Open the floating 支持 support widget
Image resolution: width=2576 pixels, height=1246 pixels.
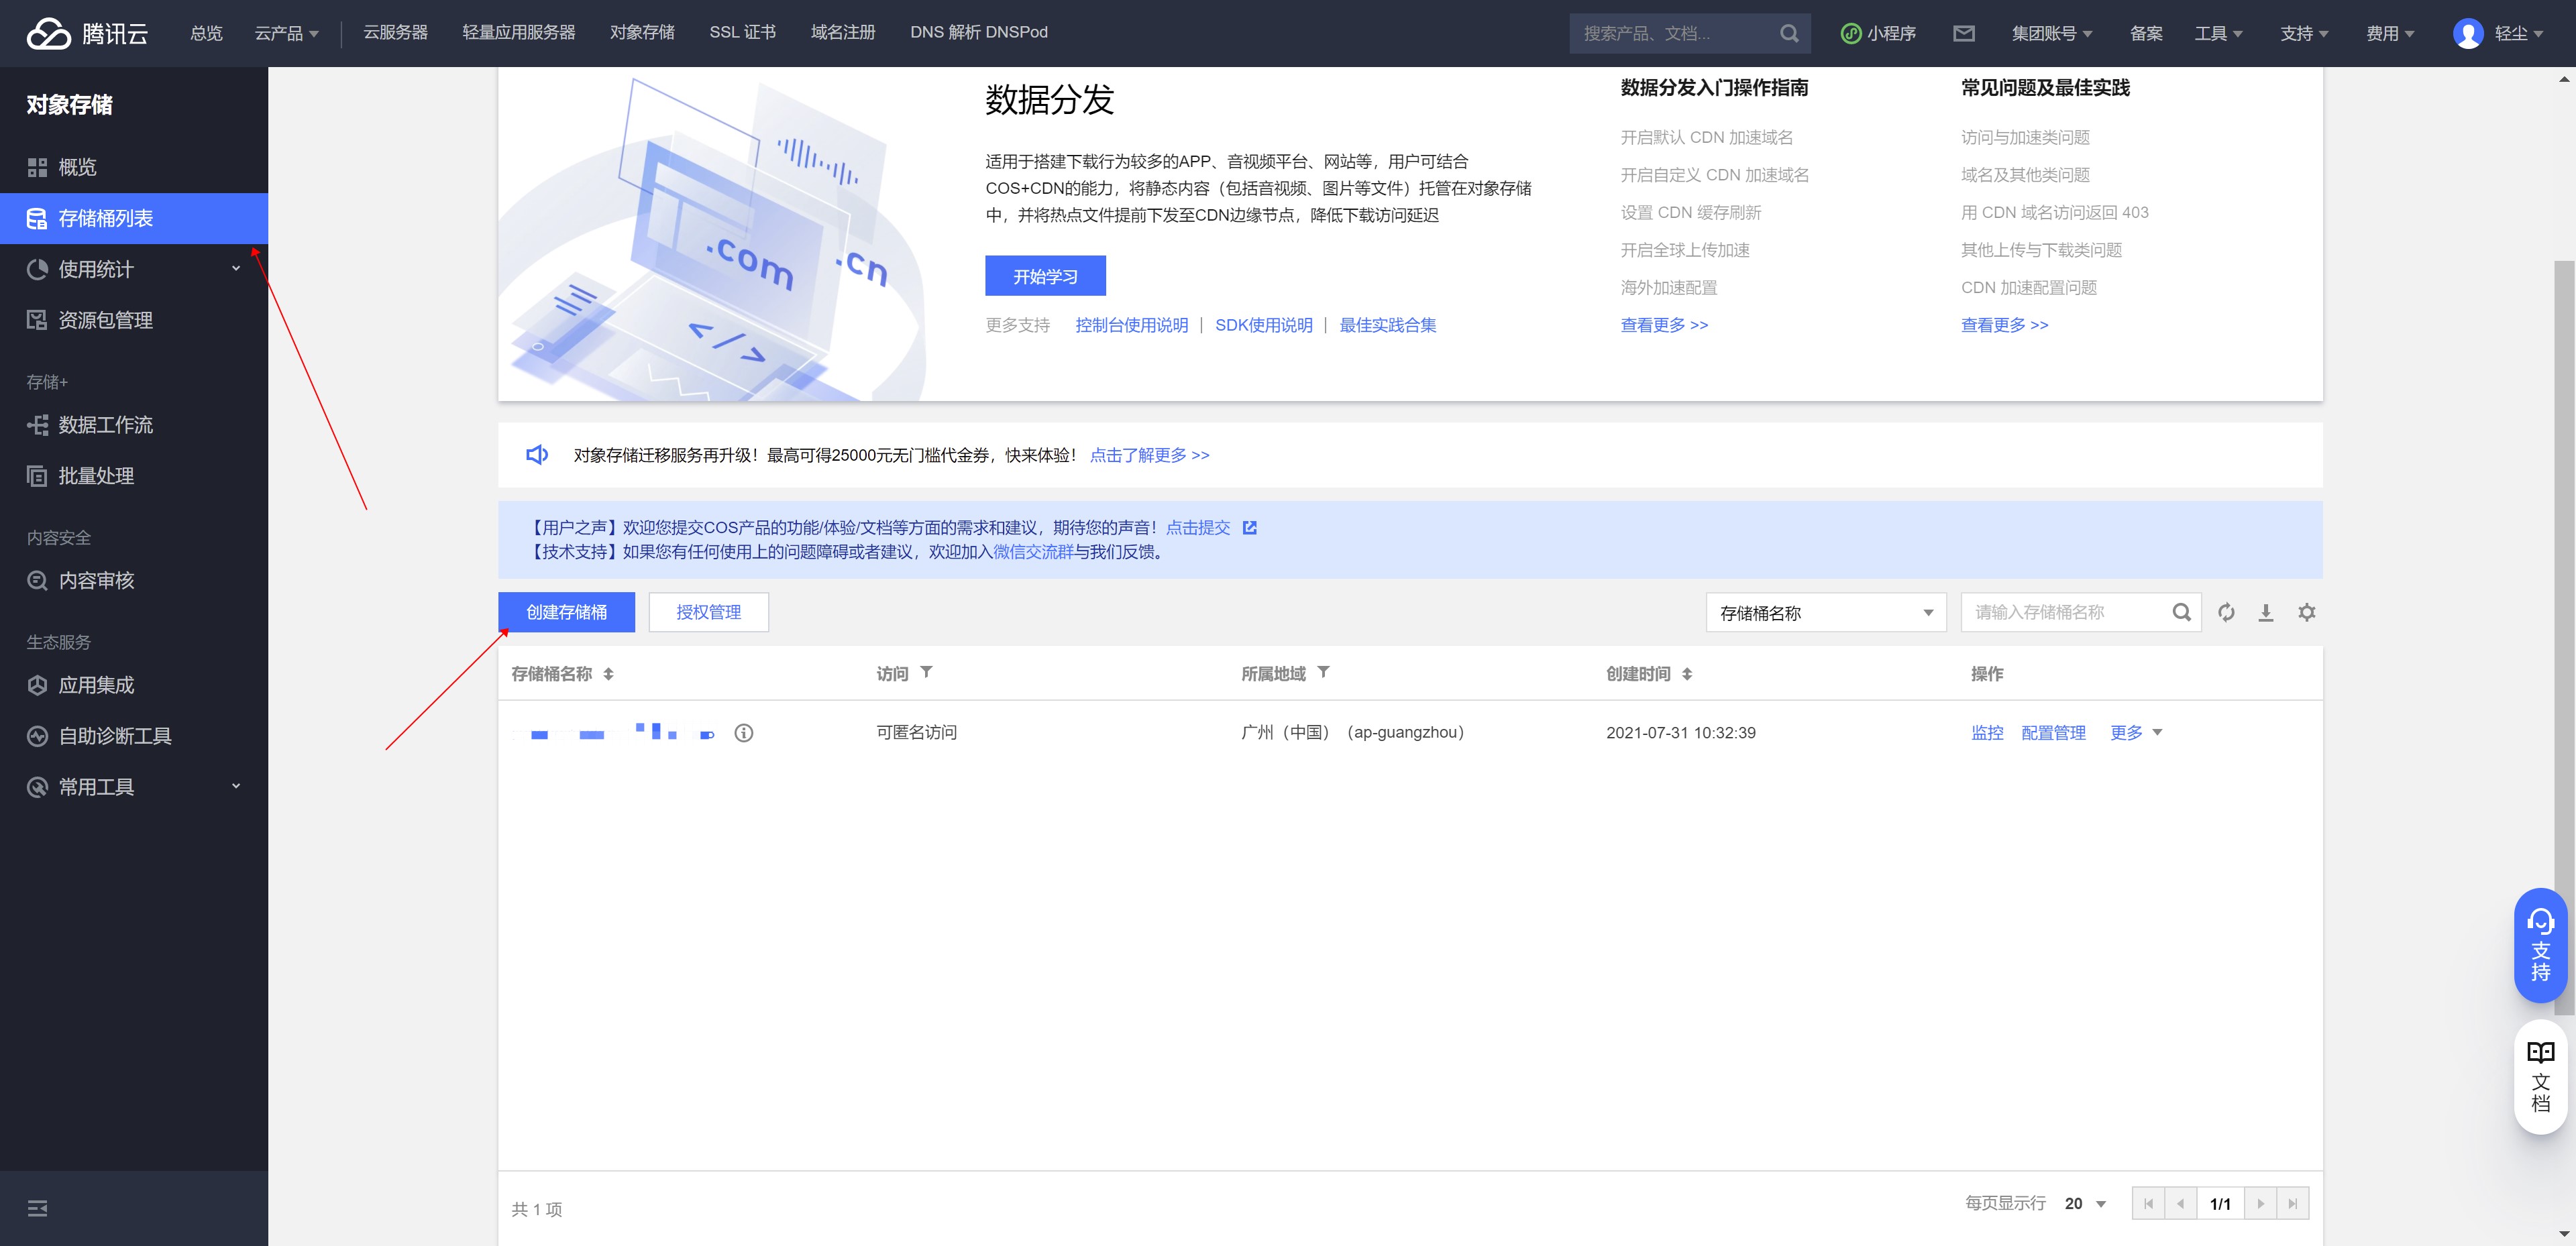2540,945
